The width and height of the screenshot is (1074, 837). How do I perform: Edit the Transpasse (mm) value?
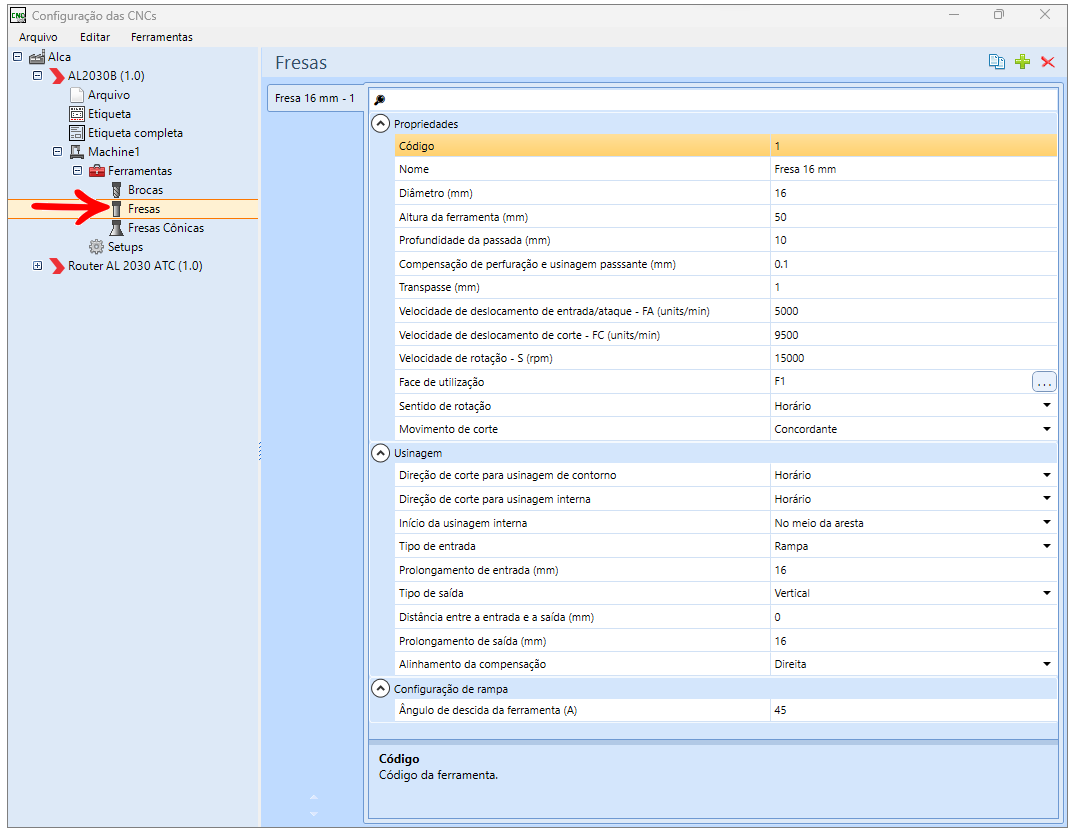coord(913,288)
